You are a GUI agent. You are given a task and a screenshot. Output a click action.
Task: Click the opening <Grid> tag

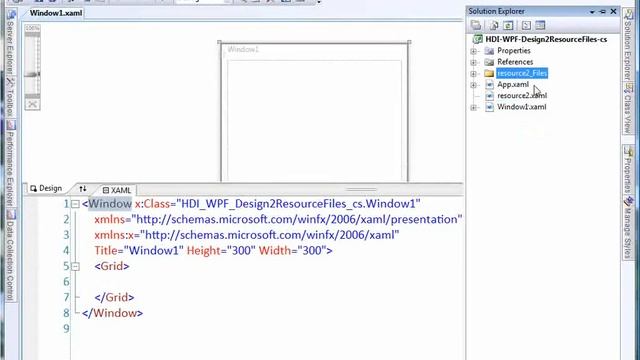112,266
